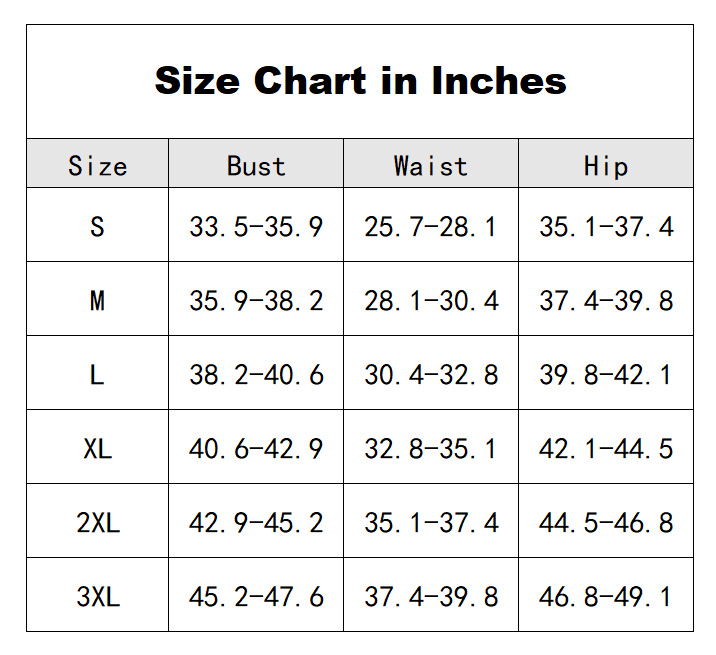
Task: Select the Waist column header
Action: [x=431, y=164]
